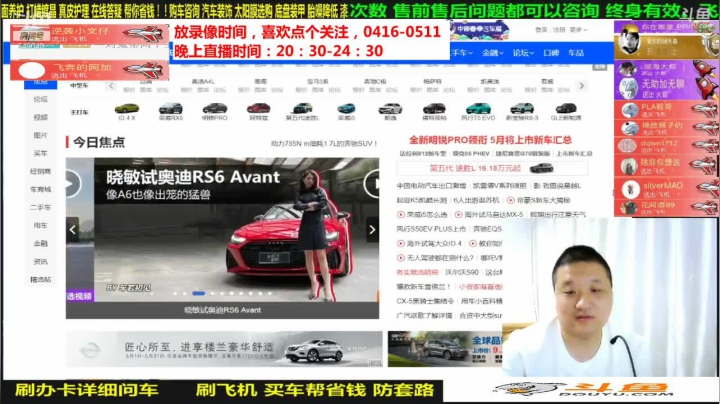This screenshot has height=404, width=720.
Task: Click the 登录 login link
Action: 541,30
